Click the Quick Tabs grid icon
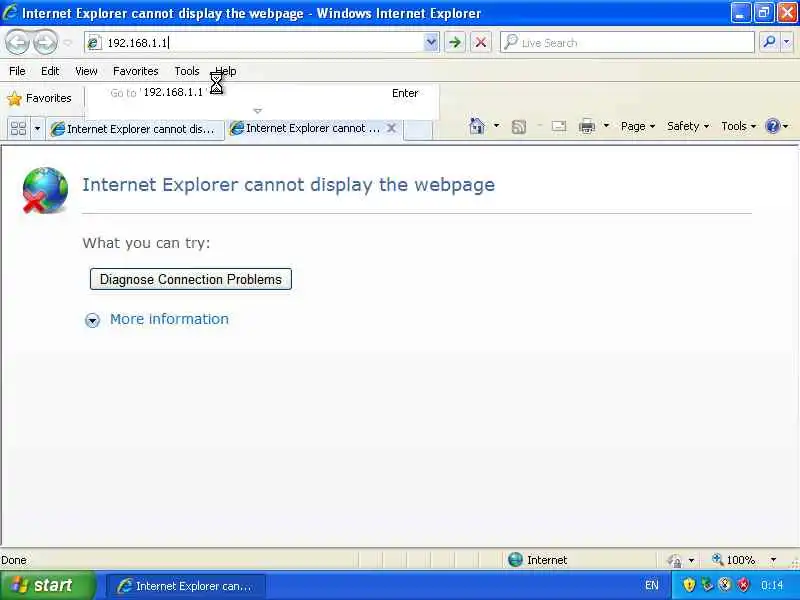 pyautogui.click(x=18, y=128)
